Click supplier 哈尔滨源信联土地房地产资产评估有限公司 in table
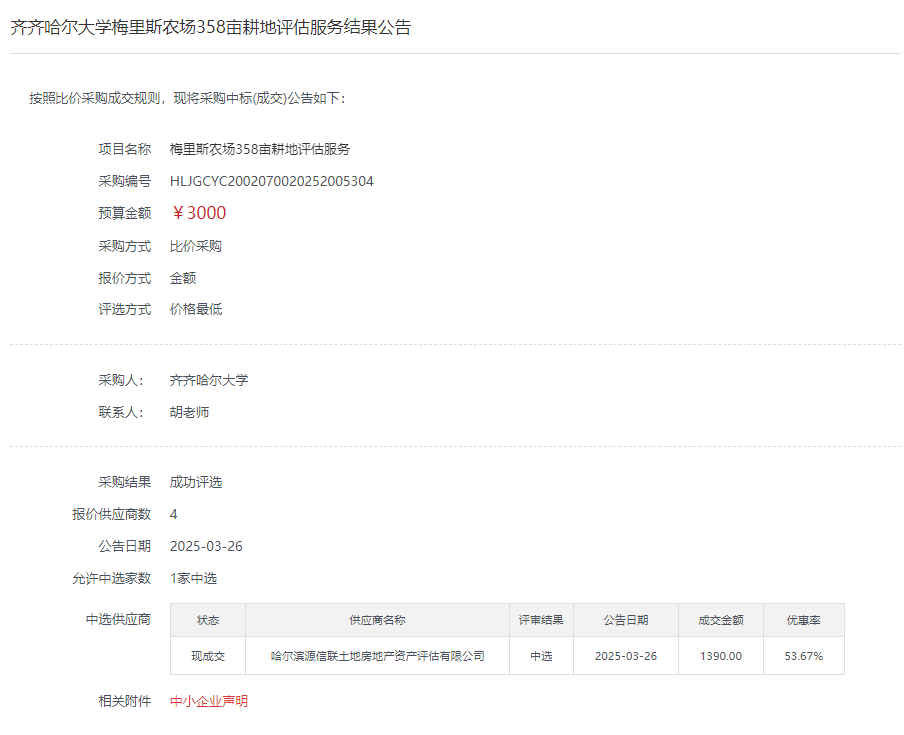 pos(377,656)
